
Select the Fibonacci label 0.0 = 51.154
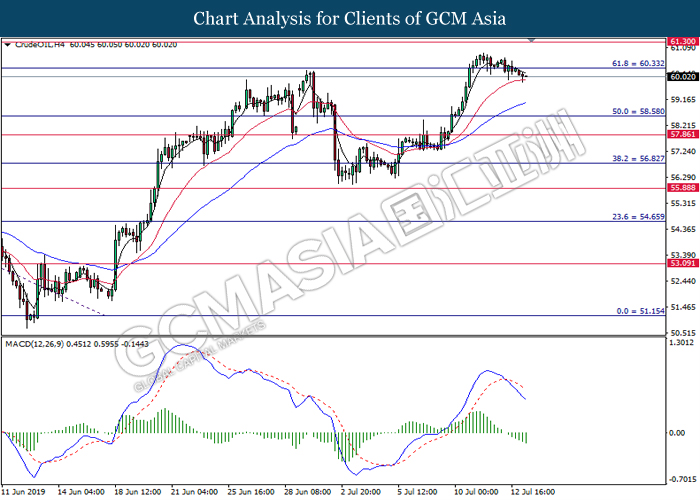[x=640, y=311]
